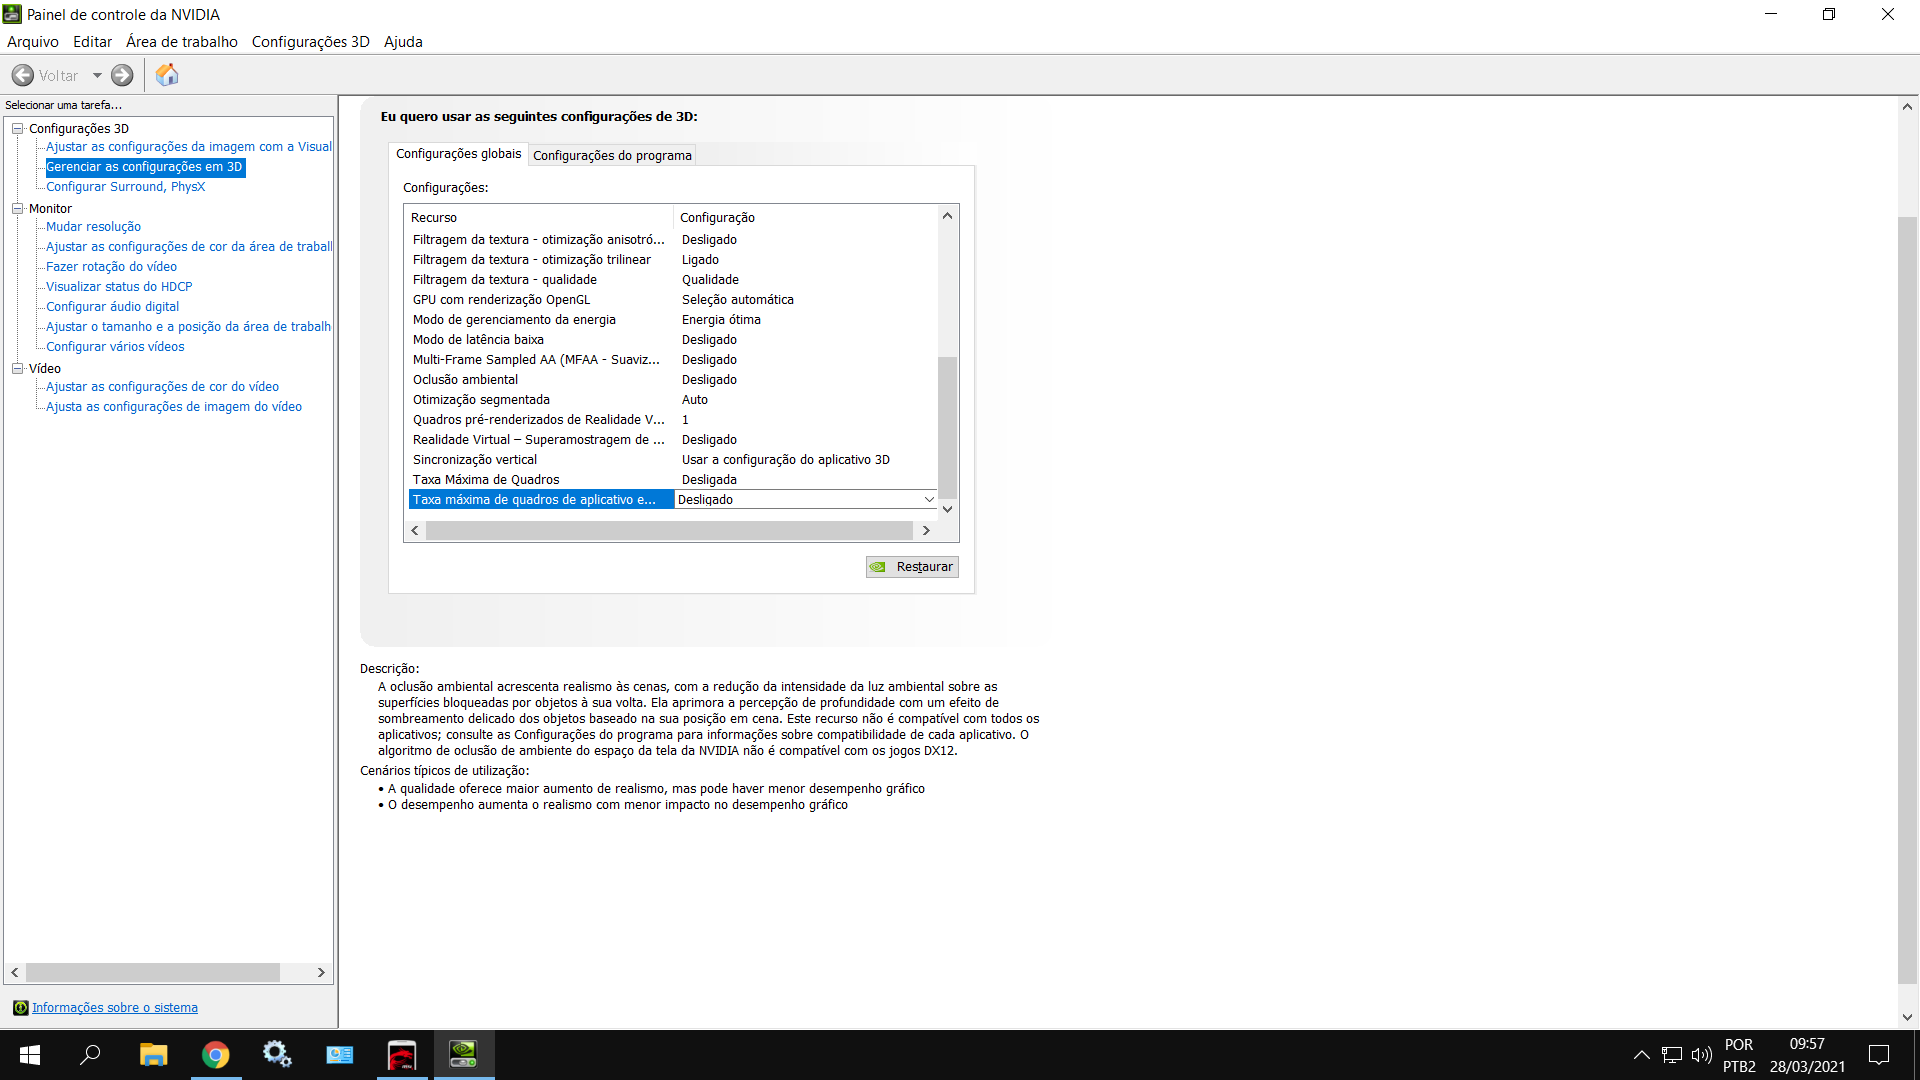Click the POR PTB2 language indicator
Image resolution: width=1920 pixels, height=1080 pixels.
(1739, 1055)
